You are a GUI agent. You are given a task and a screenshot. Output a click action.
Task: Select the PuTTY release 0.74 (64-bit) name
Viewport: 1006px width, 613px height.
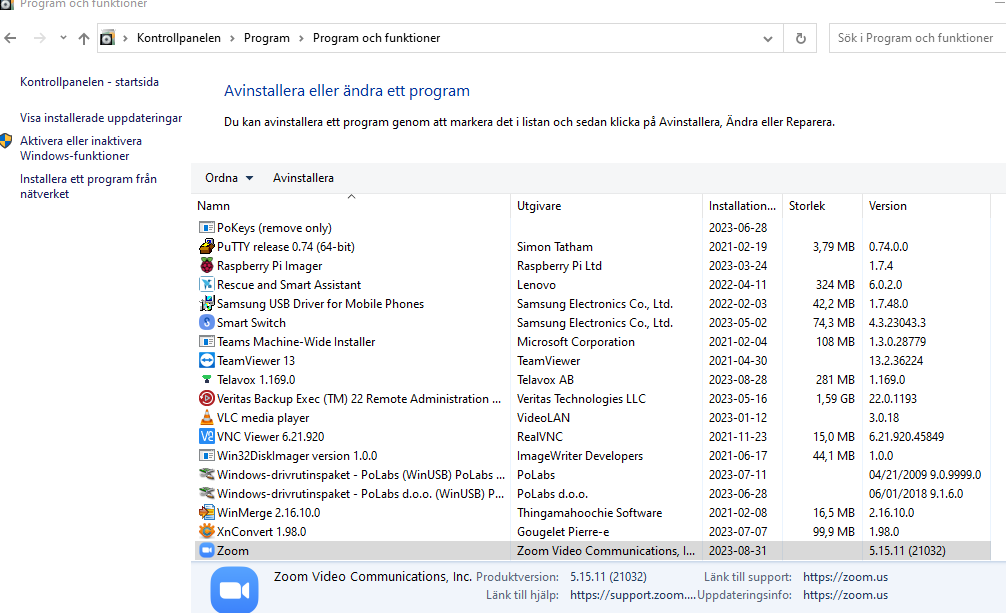pyautogui.click(x=286, y=246)
